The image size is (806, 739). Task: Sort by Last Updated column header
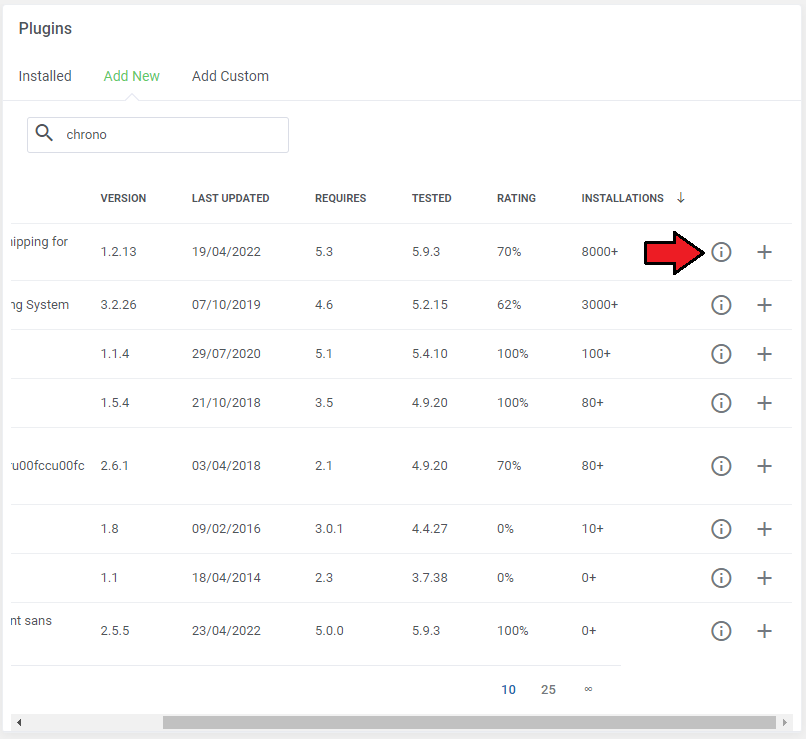click(x=230, y=198)
